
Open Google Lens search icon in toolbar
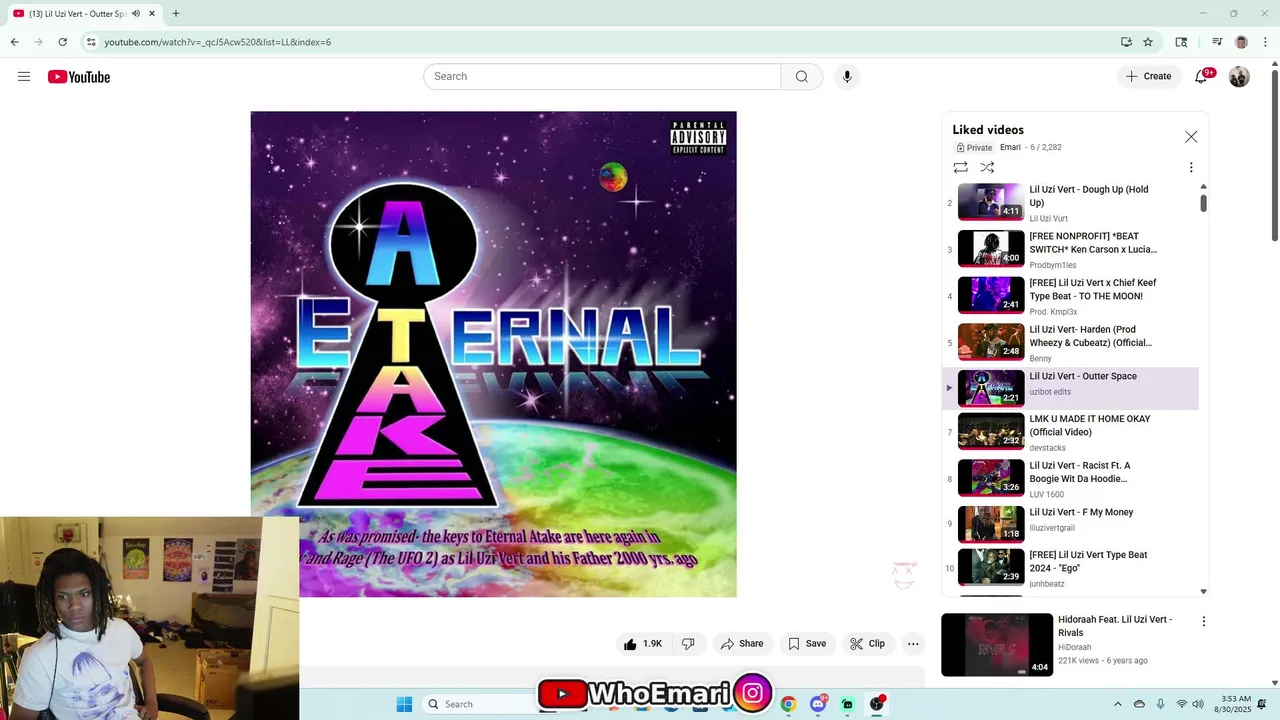click(x=1181, y=42)
